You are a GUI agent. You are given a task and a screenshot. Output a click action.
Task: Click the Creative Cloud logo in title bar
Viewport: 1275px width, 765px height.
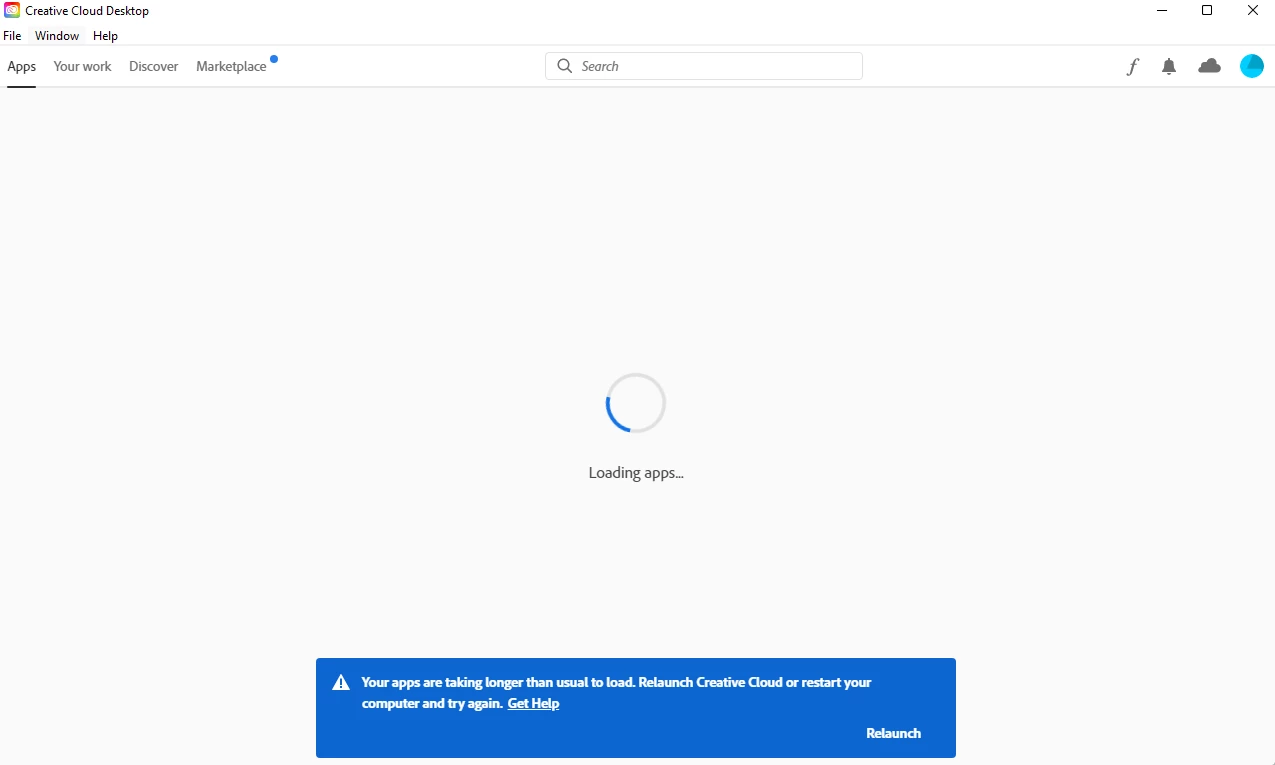click(x=12, y=11)
